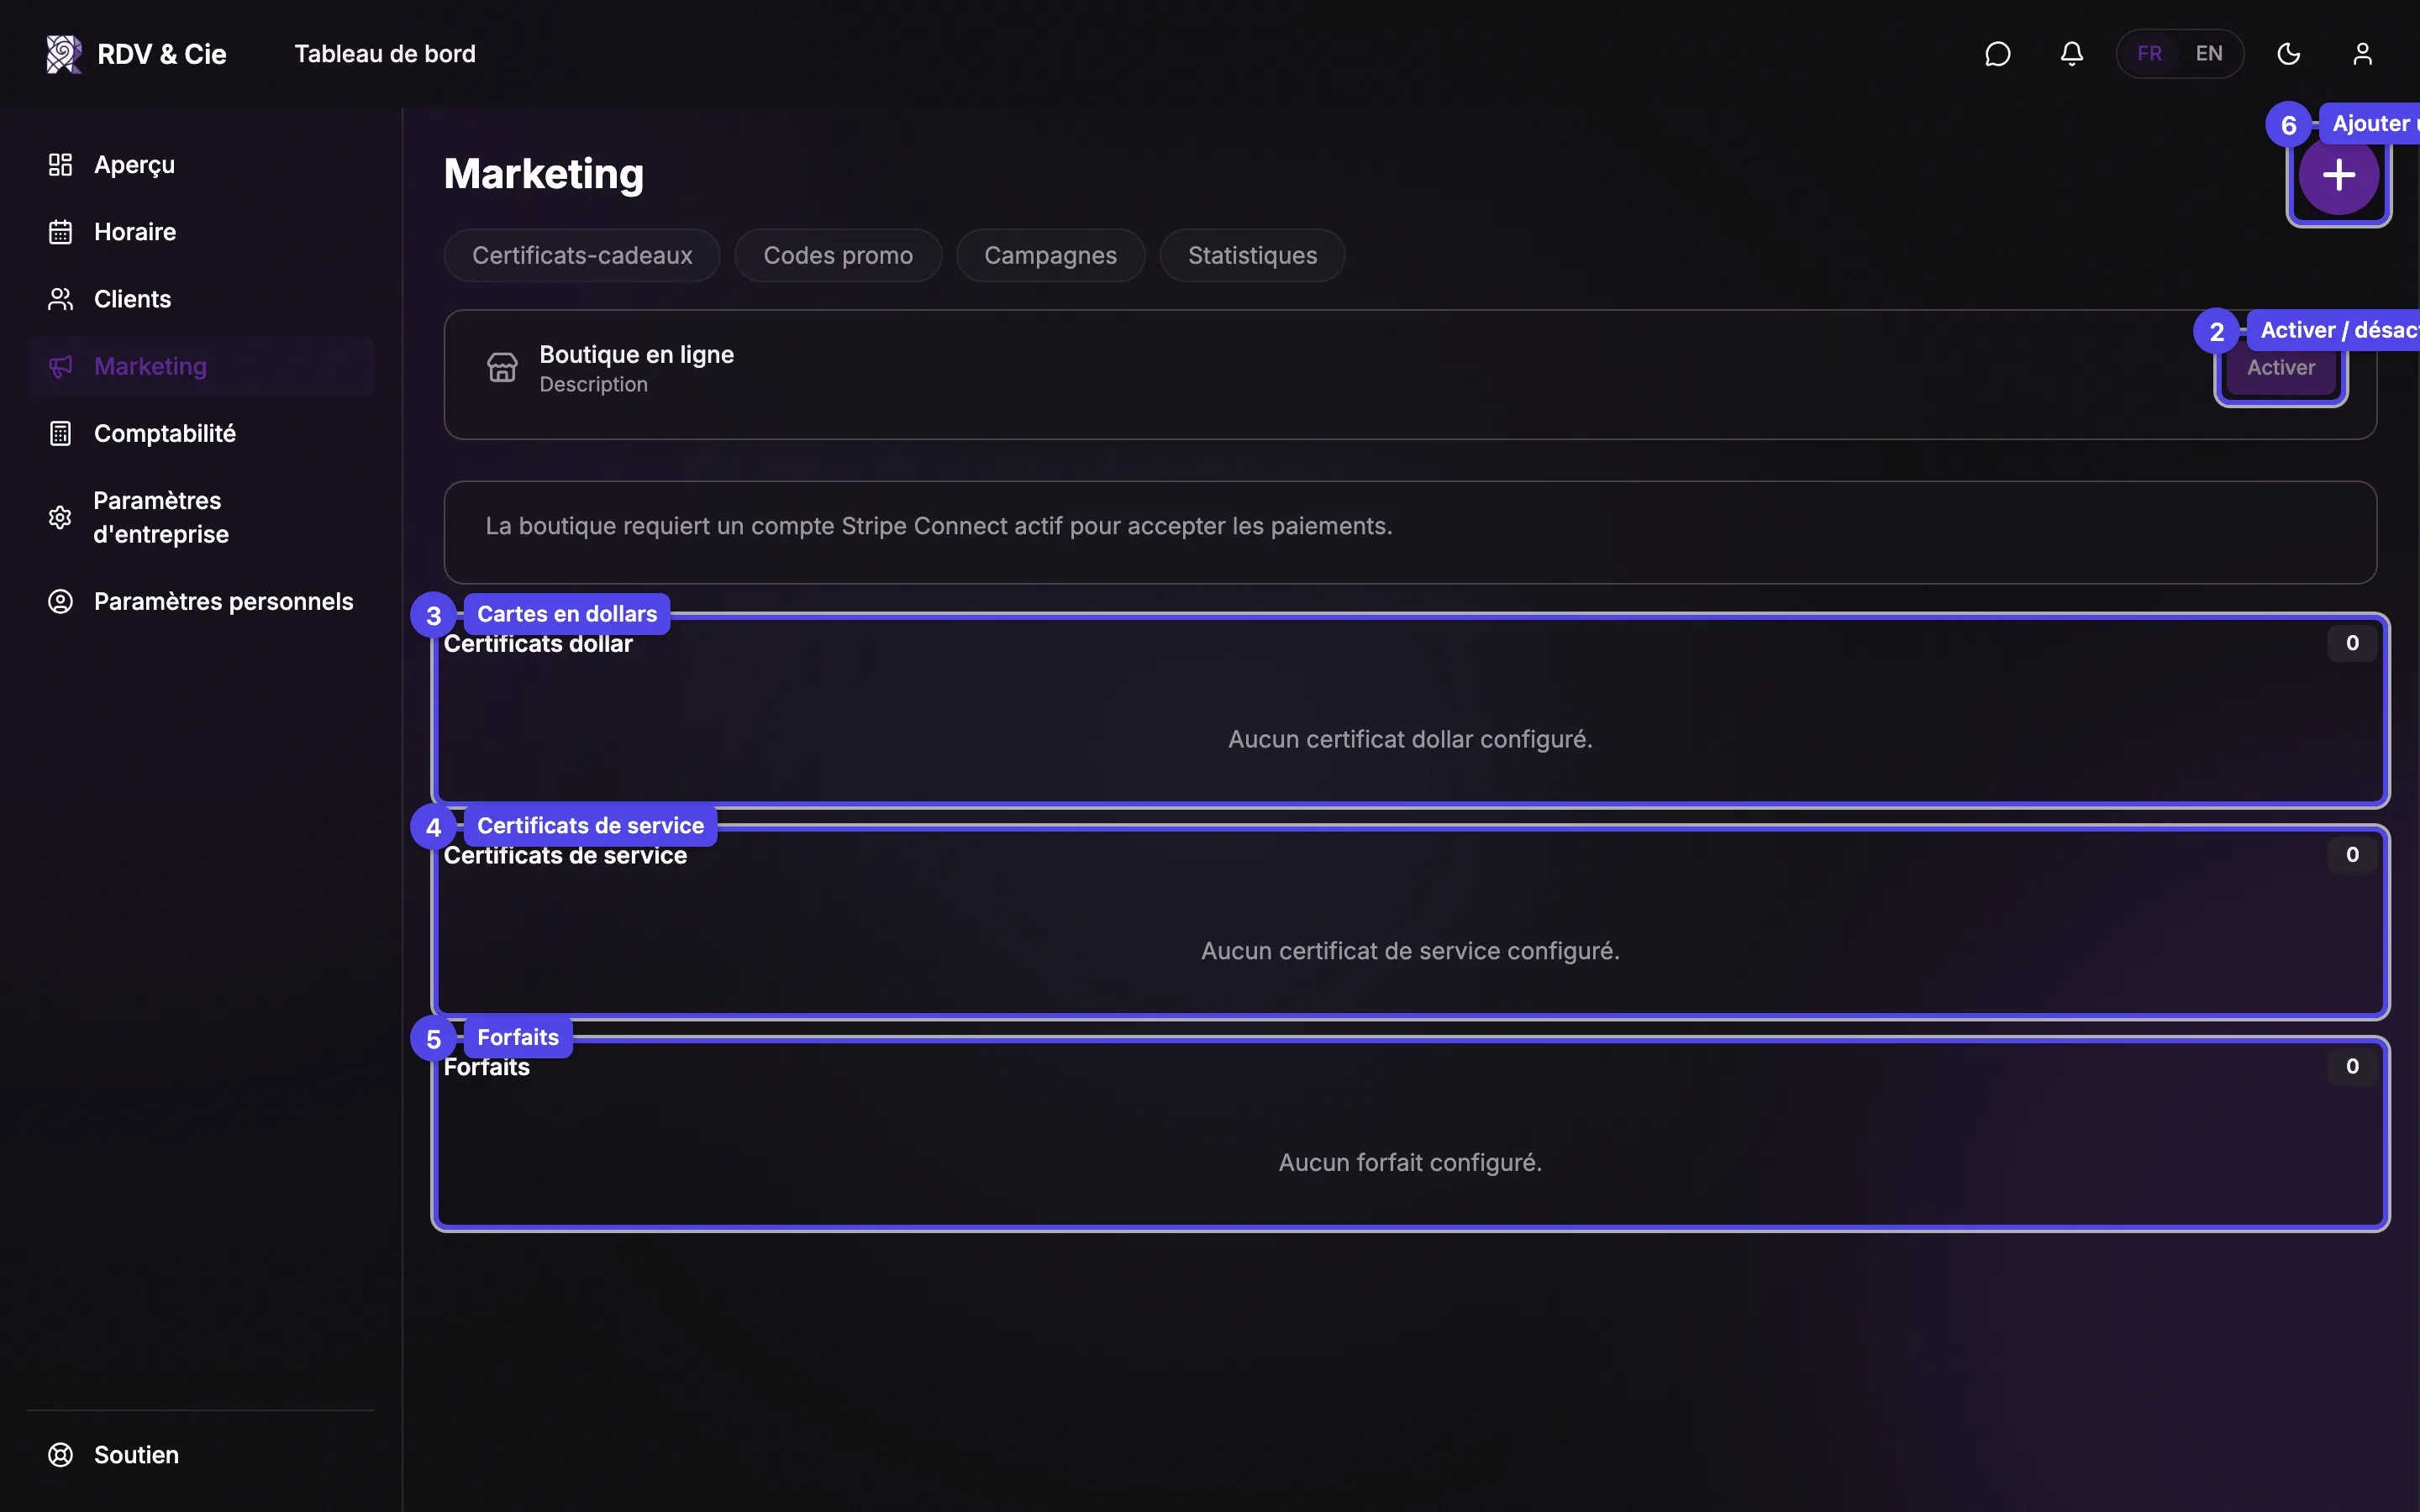The width and height of the screenshot is (2420, 1512).
Task: Open Paramètres d'entreprise page
Action: pyautogui.click(x=201, y=517)
